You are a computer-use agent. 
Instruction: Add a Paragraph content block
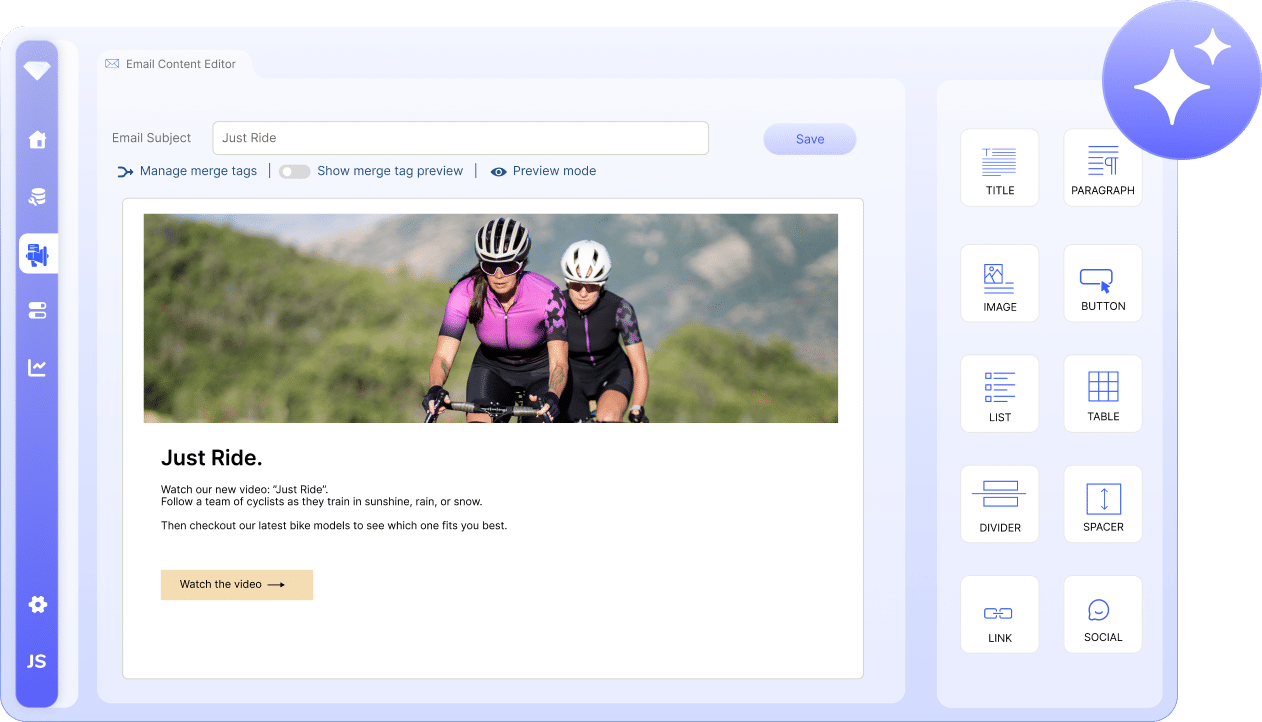click(1102, 168)
